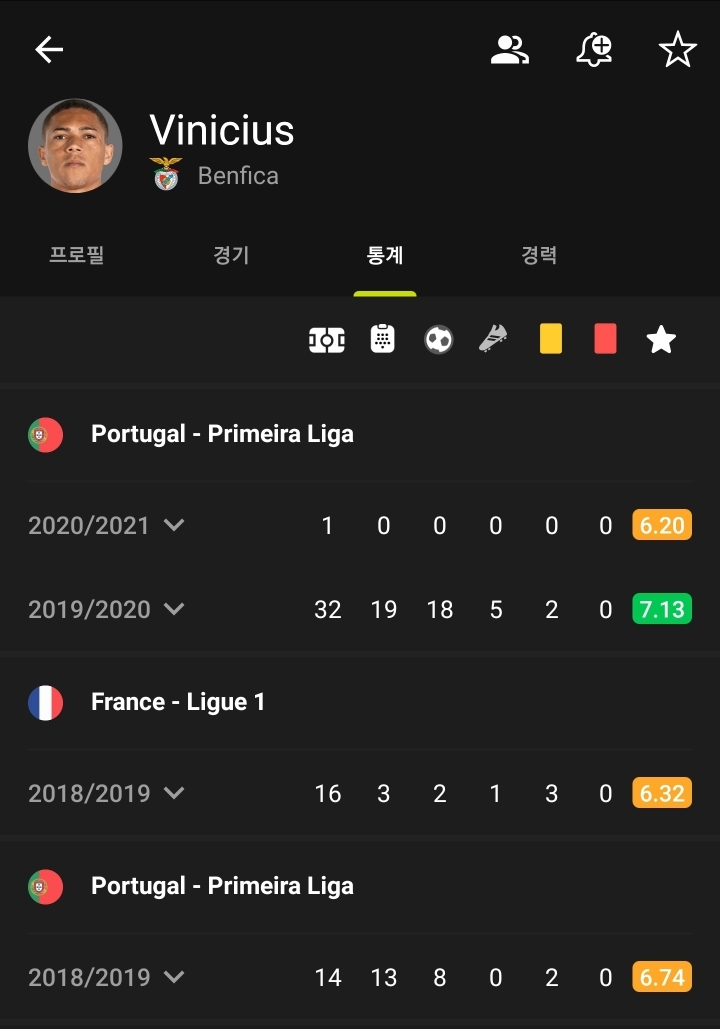Open the France - Ligue 1 league
This screenshot has height=1029, width=720.
[x=178, y=702]
